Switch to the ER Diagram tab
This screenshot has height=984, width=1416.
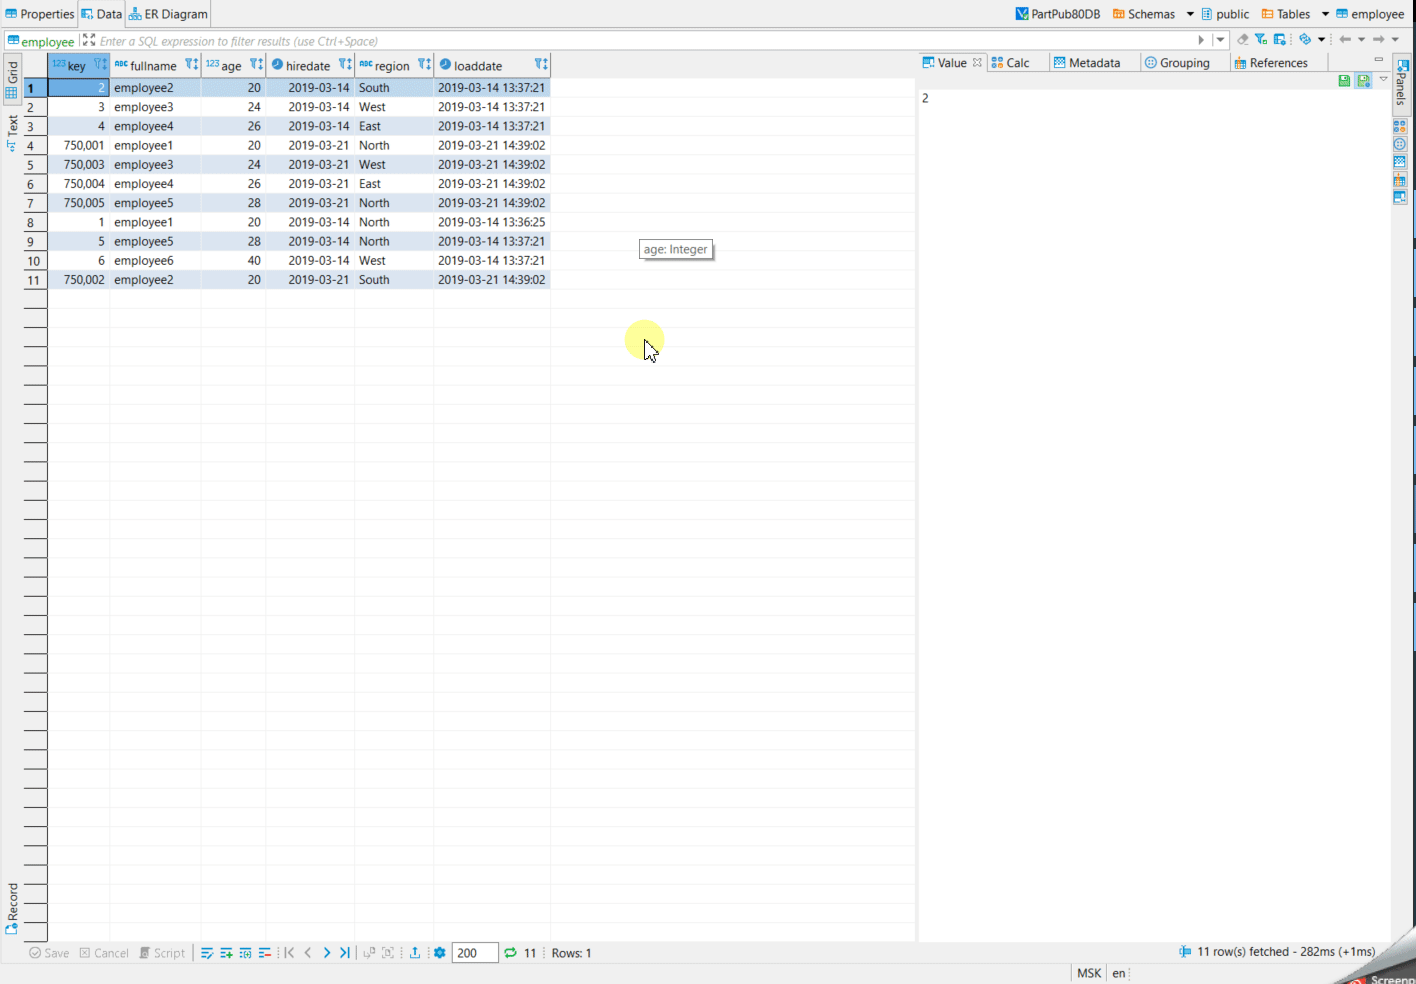167,13
